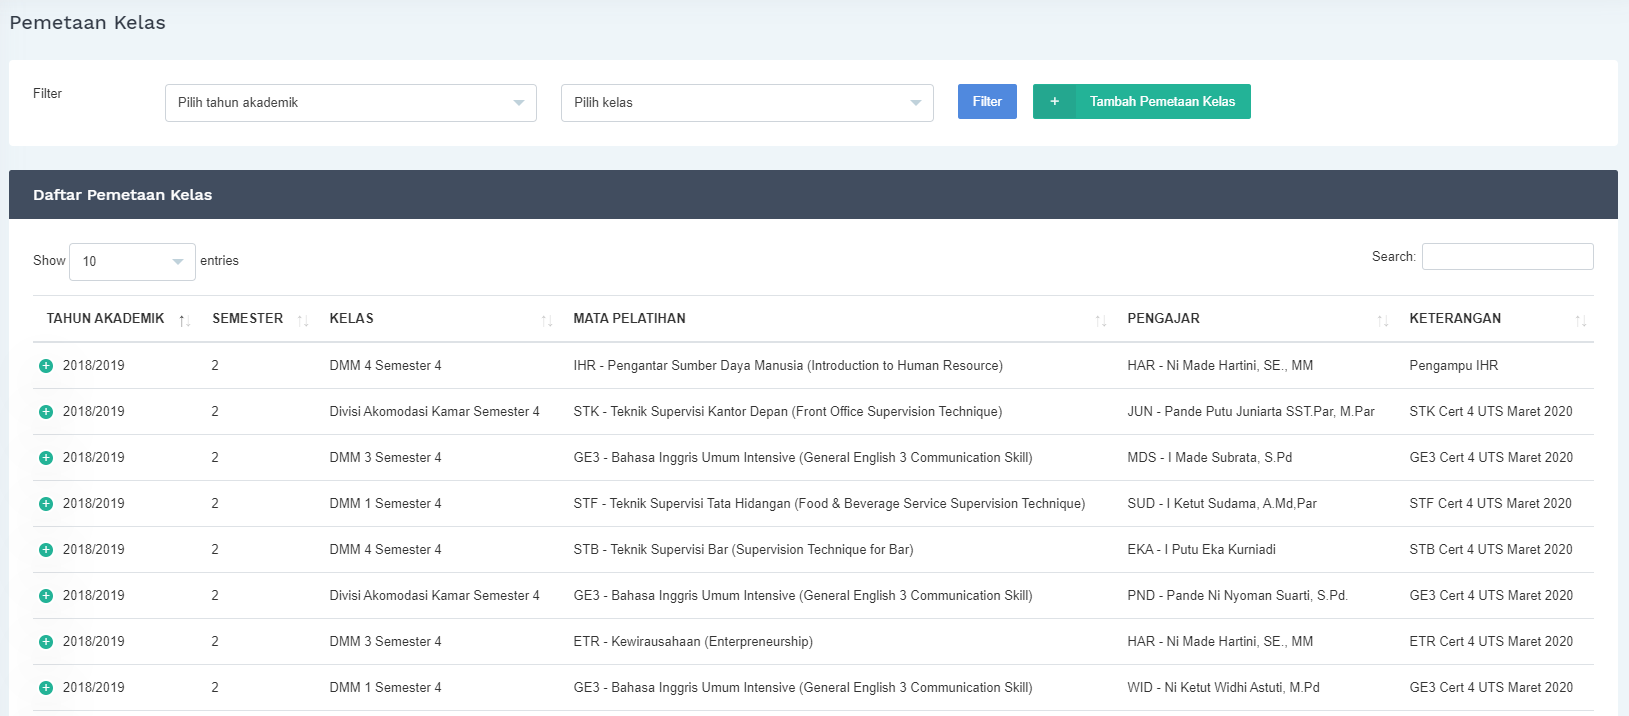Expand the STK Teknik Supervisi Kantor Depan row
Screen dimensions: 1629x716
[46, 412]
